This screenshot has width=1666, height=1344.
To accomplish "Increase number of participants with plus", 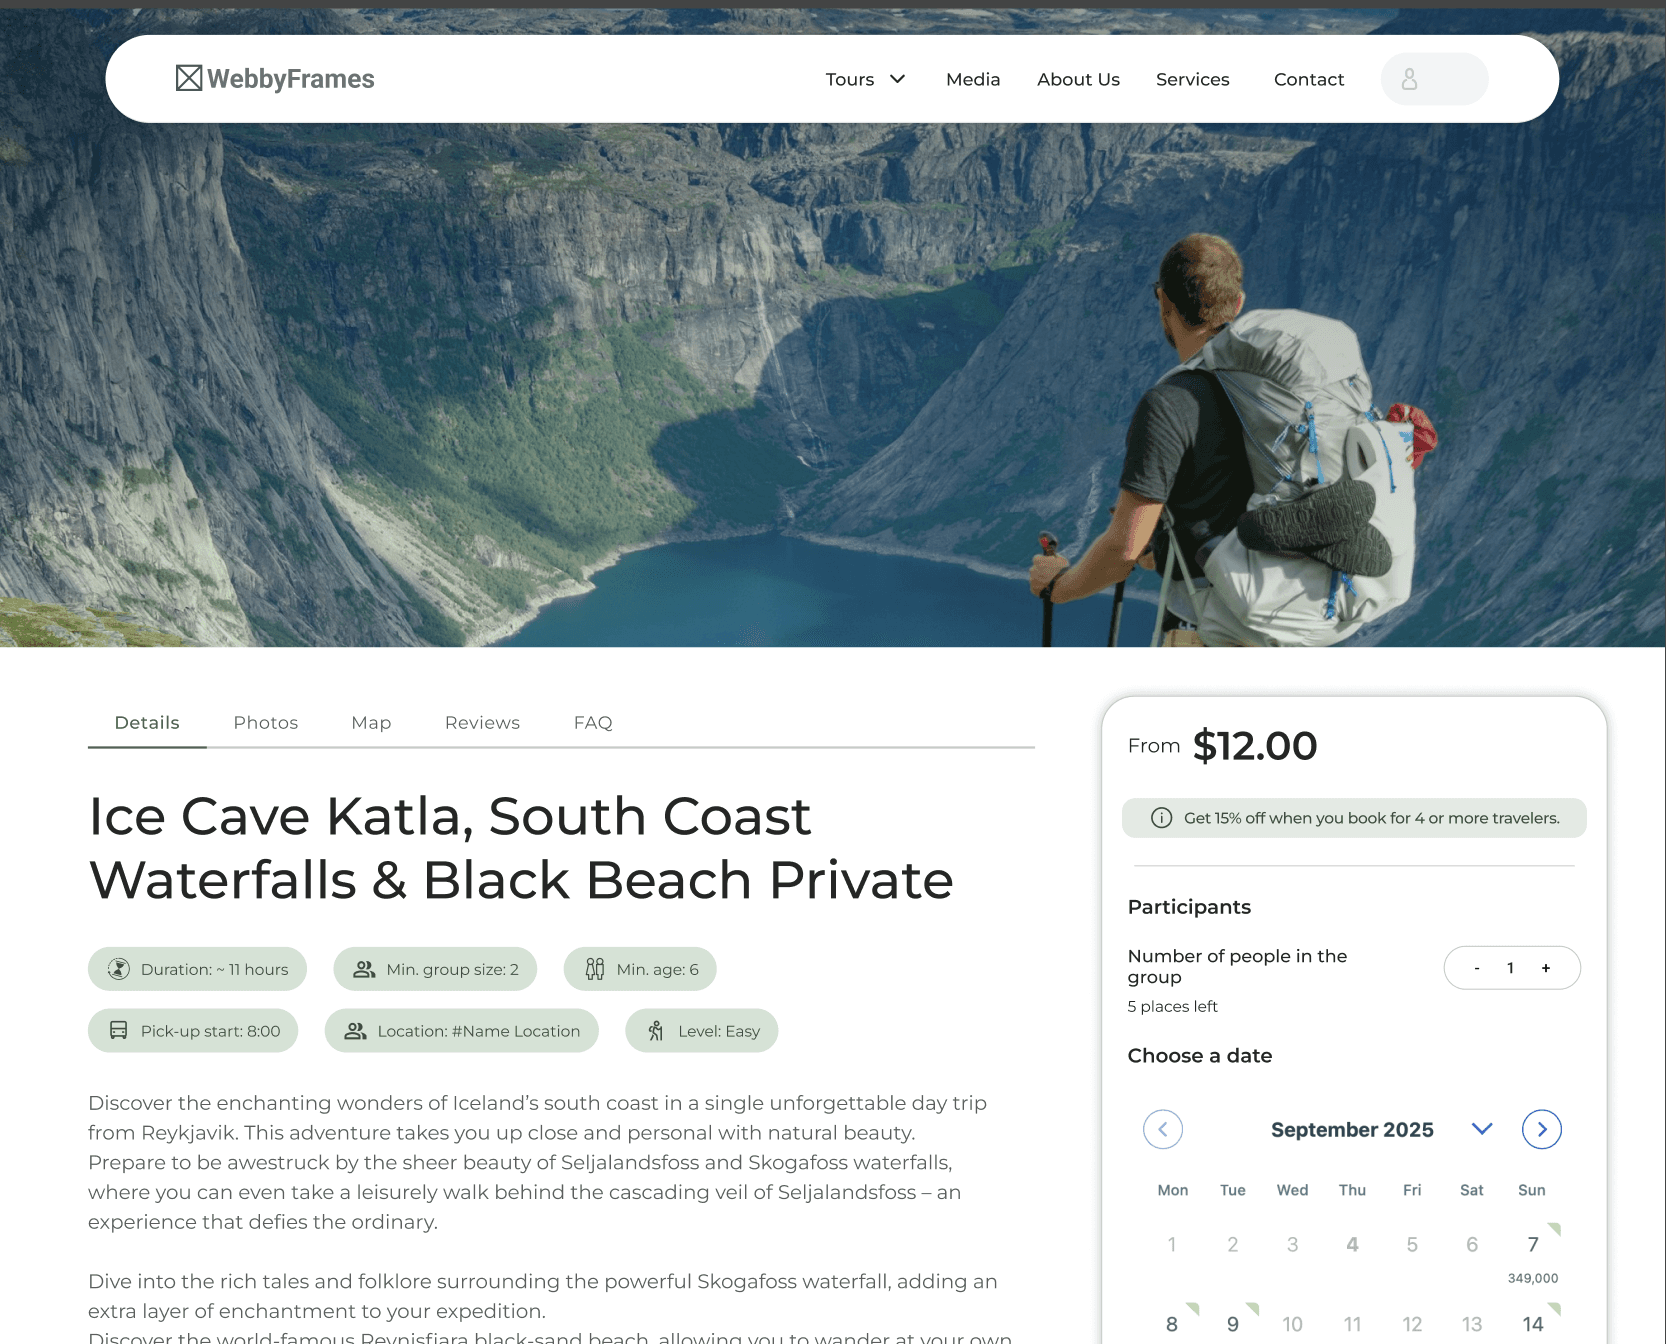I will point(1546,968).
